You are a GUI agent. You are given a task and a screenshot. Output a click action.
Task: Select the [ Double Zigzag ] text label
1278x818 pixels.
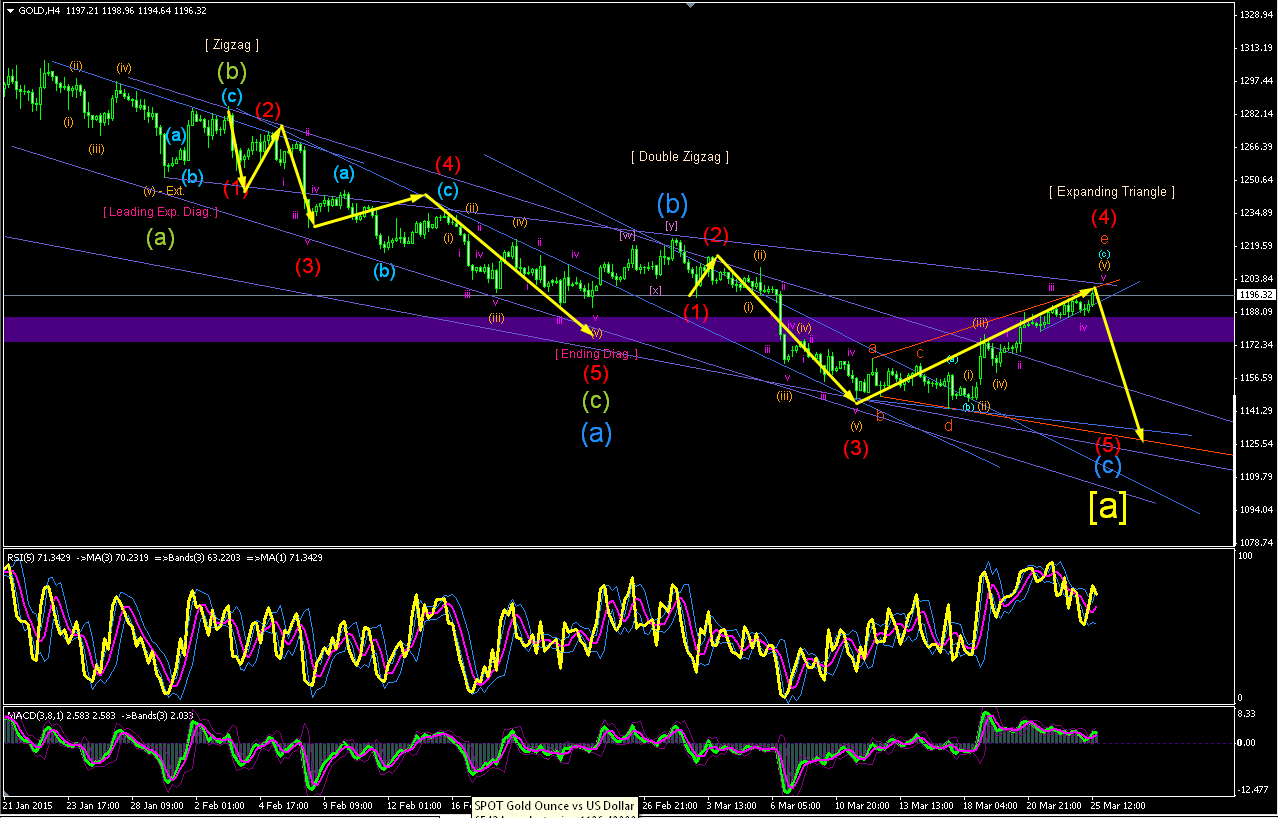click(x=680, y=157)
